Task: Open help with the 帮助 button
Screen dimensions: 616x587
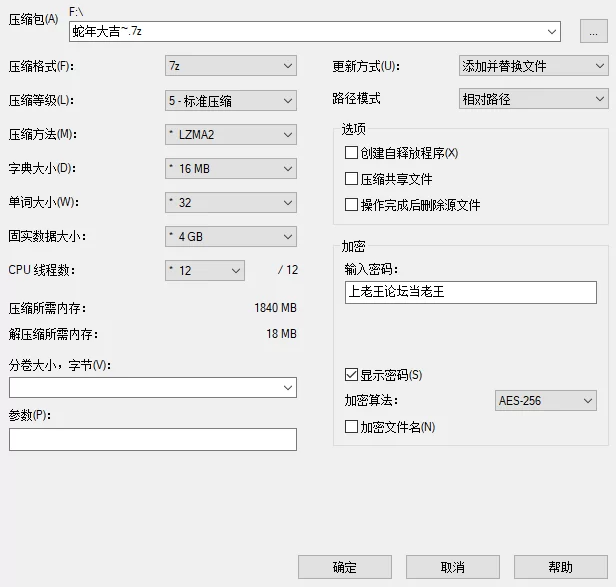Action: 561,567
